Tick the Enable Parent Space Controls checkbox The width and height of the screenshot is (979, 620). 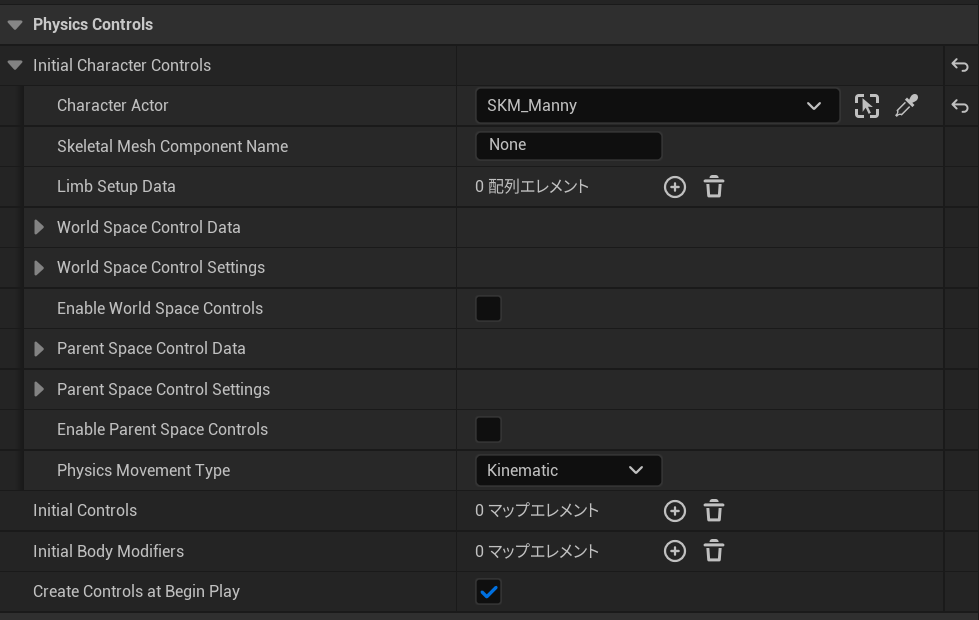[x=488, y=430]
